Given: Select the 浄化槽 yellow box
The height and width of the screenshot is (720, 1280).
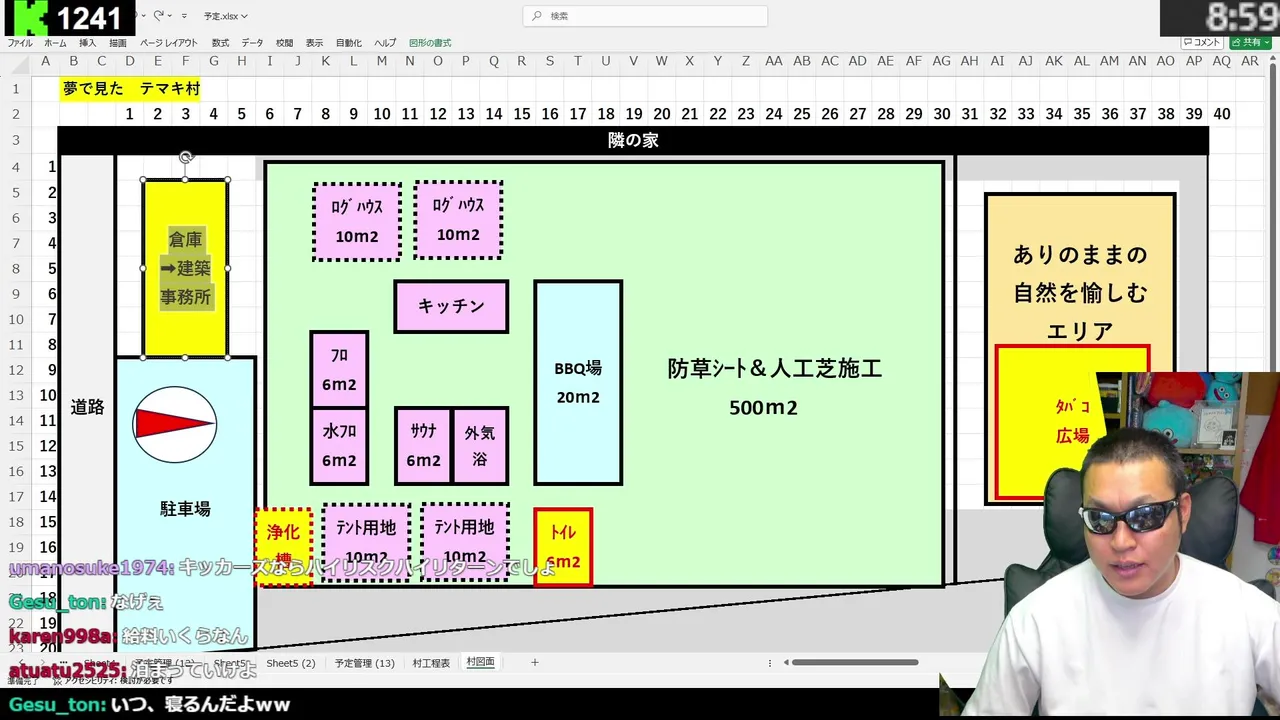Looking at the screenshot, I should point(284,546).
